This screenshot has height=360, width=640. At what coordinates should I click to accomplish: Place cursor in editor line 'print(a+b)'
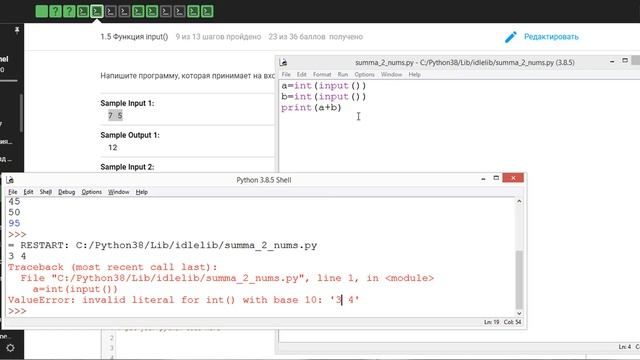point(311,108)
